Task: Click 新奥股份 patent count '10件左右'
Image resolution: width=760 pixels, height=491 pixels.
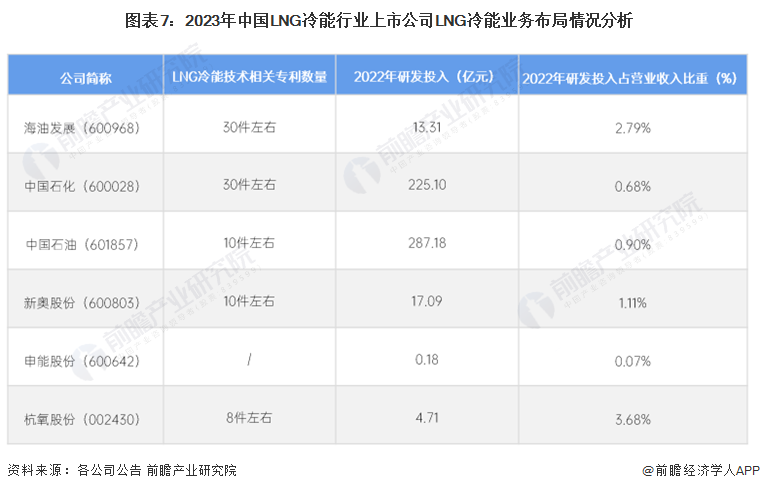Action: coord(249,301)
